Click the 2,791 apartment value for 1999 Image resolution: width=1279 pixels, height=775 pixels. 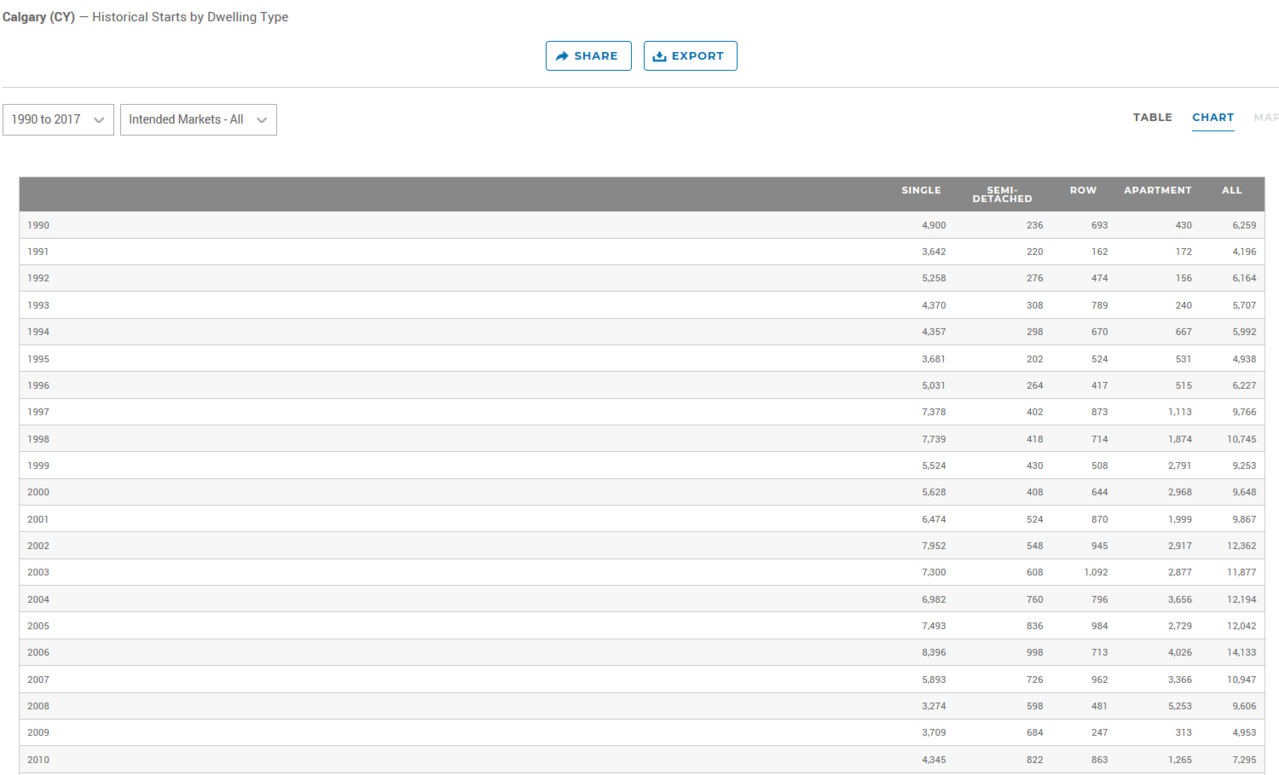tap(1180, 465)
